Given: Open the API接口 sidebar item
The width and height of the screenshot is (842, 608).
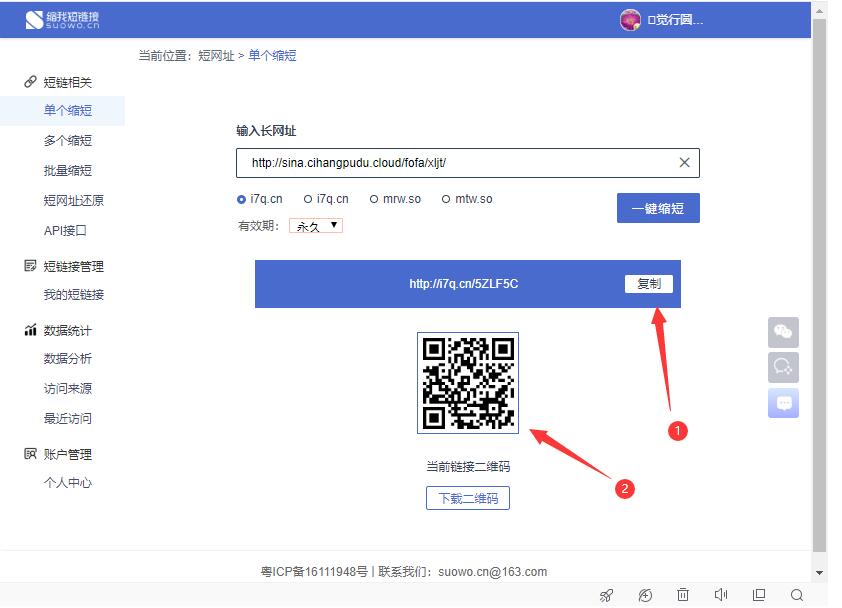Looking at the screenshot, I should 65,231.
